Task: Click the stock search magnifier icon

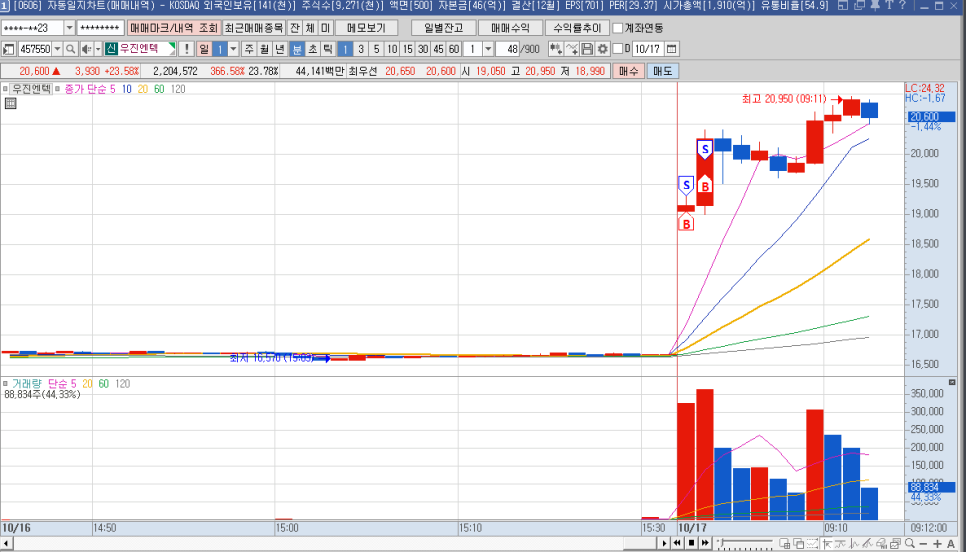Action: pyautogui.click(x=71, y=49)
